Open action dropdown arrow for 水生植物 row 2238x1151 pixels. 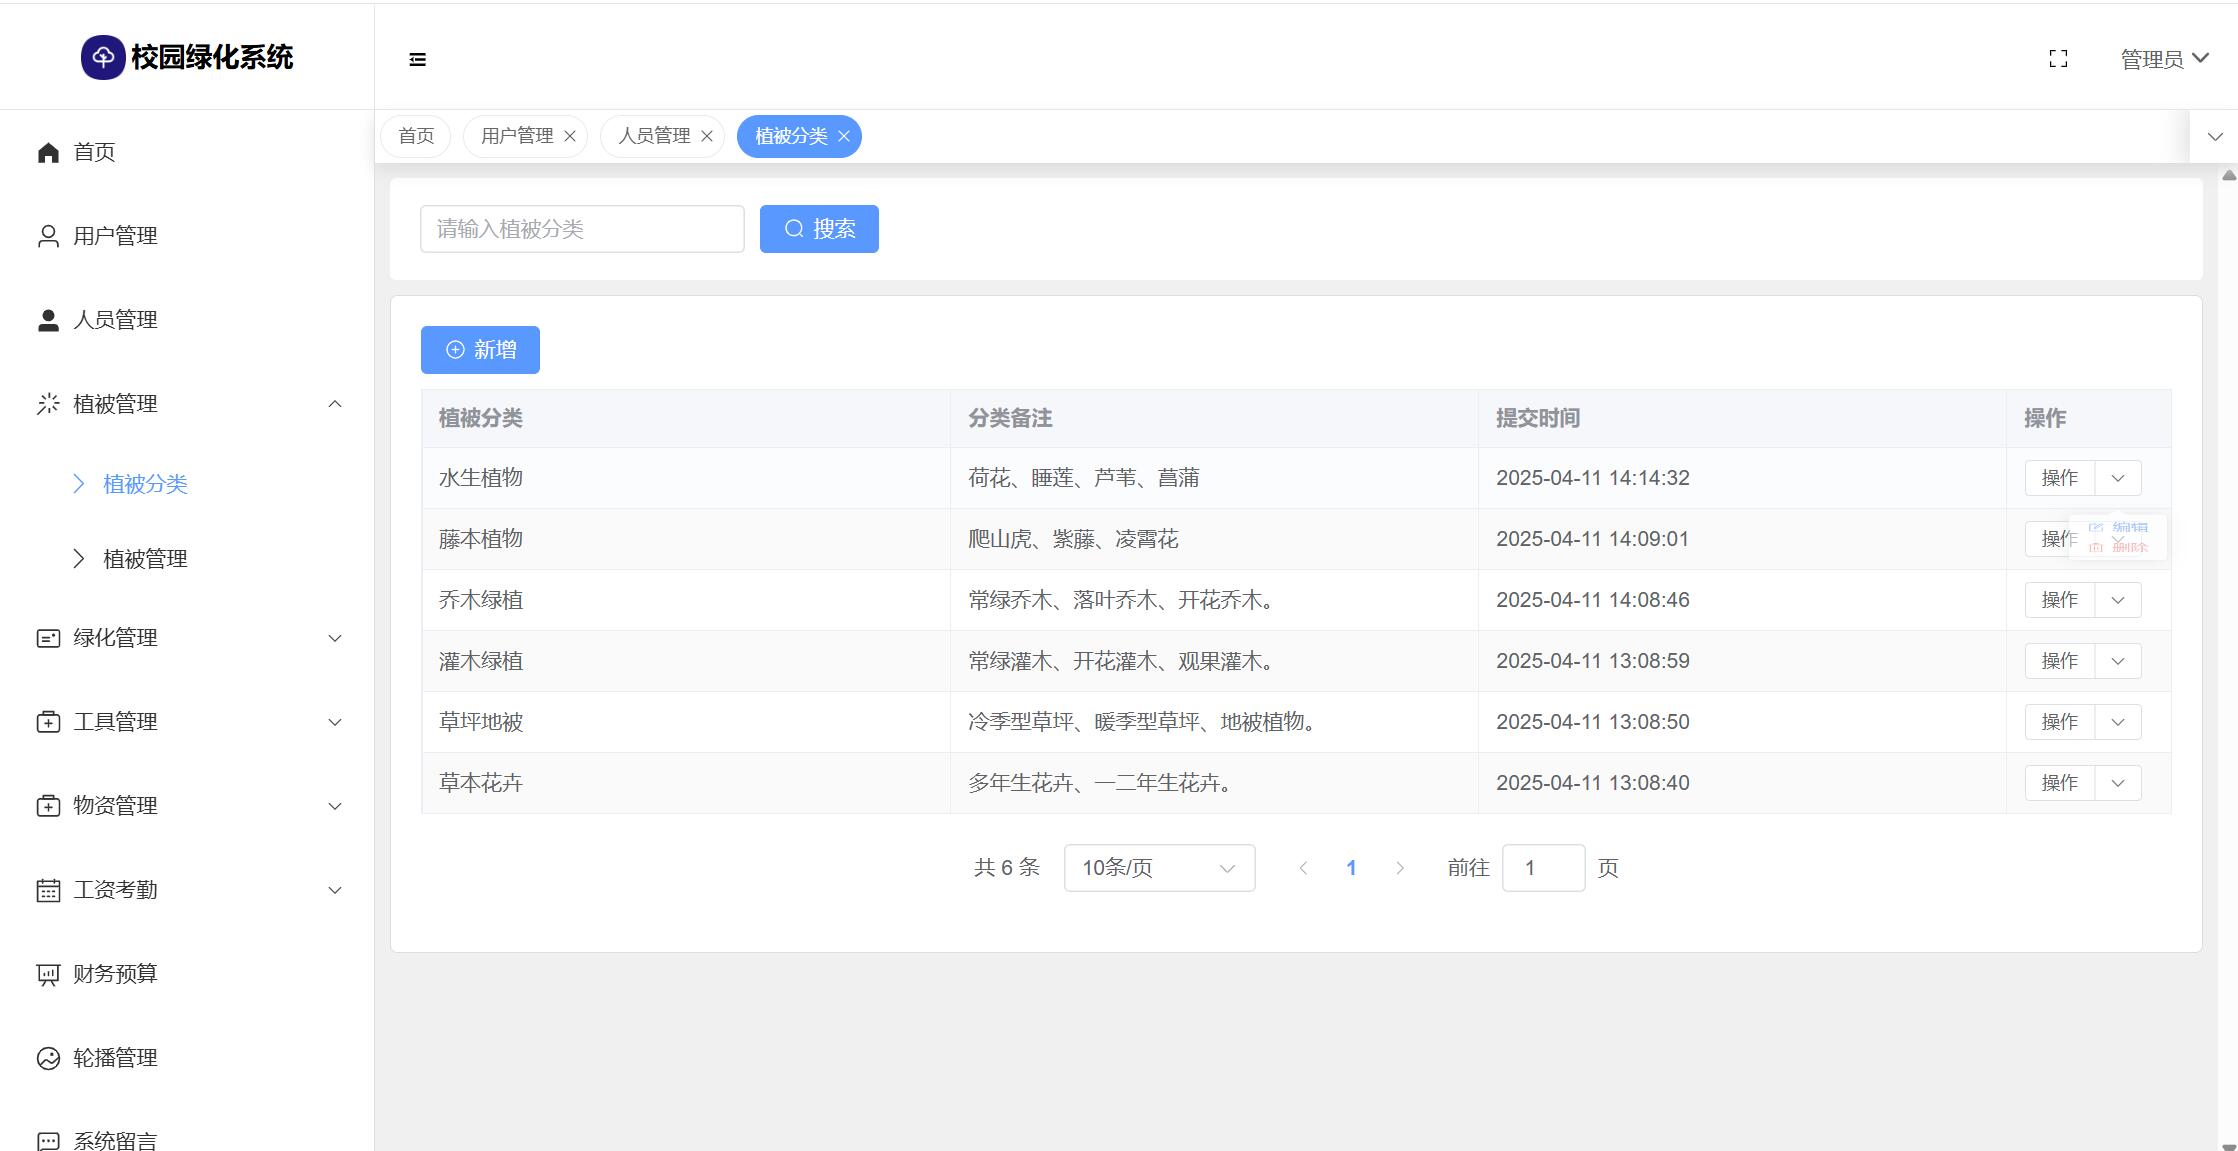[2117, 478]
